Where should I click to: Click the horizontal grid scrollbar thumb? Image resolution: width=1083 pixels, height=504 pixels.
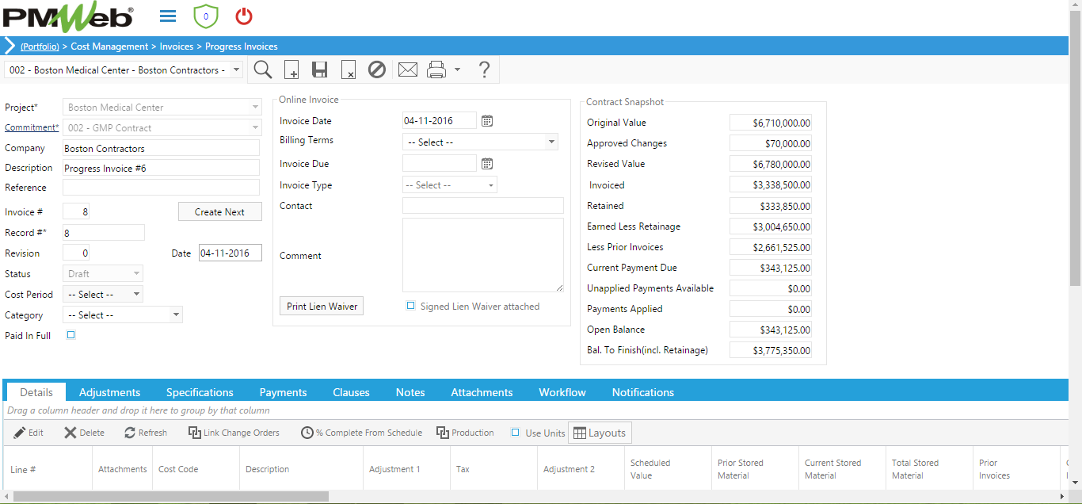pos(171,496)
